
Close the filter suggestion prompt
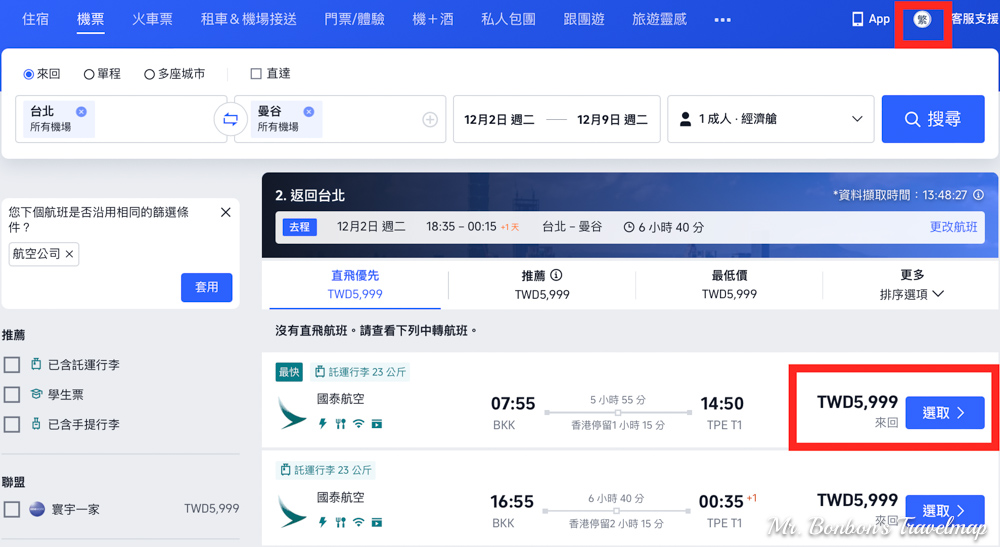pos(225,212)
